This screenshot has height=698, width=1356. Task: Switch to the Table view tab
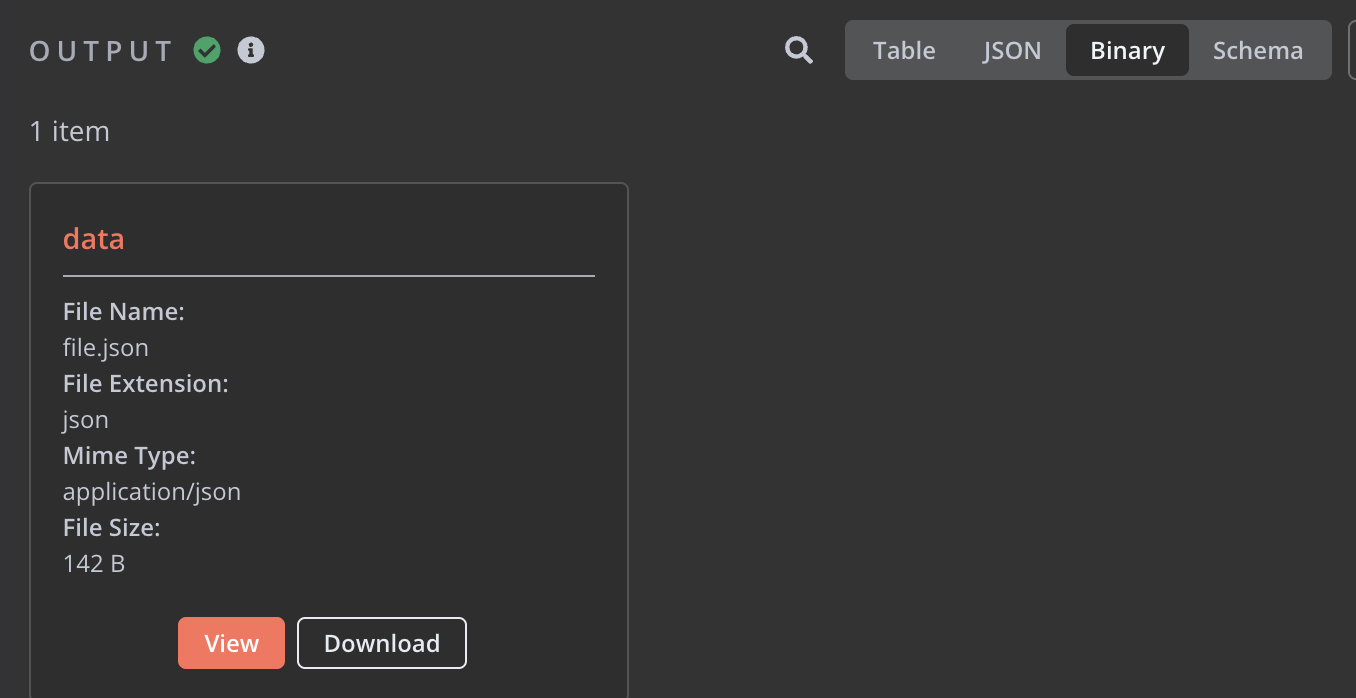point(904,51)
